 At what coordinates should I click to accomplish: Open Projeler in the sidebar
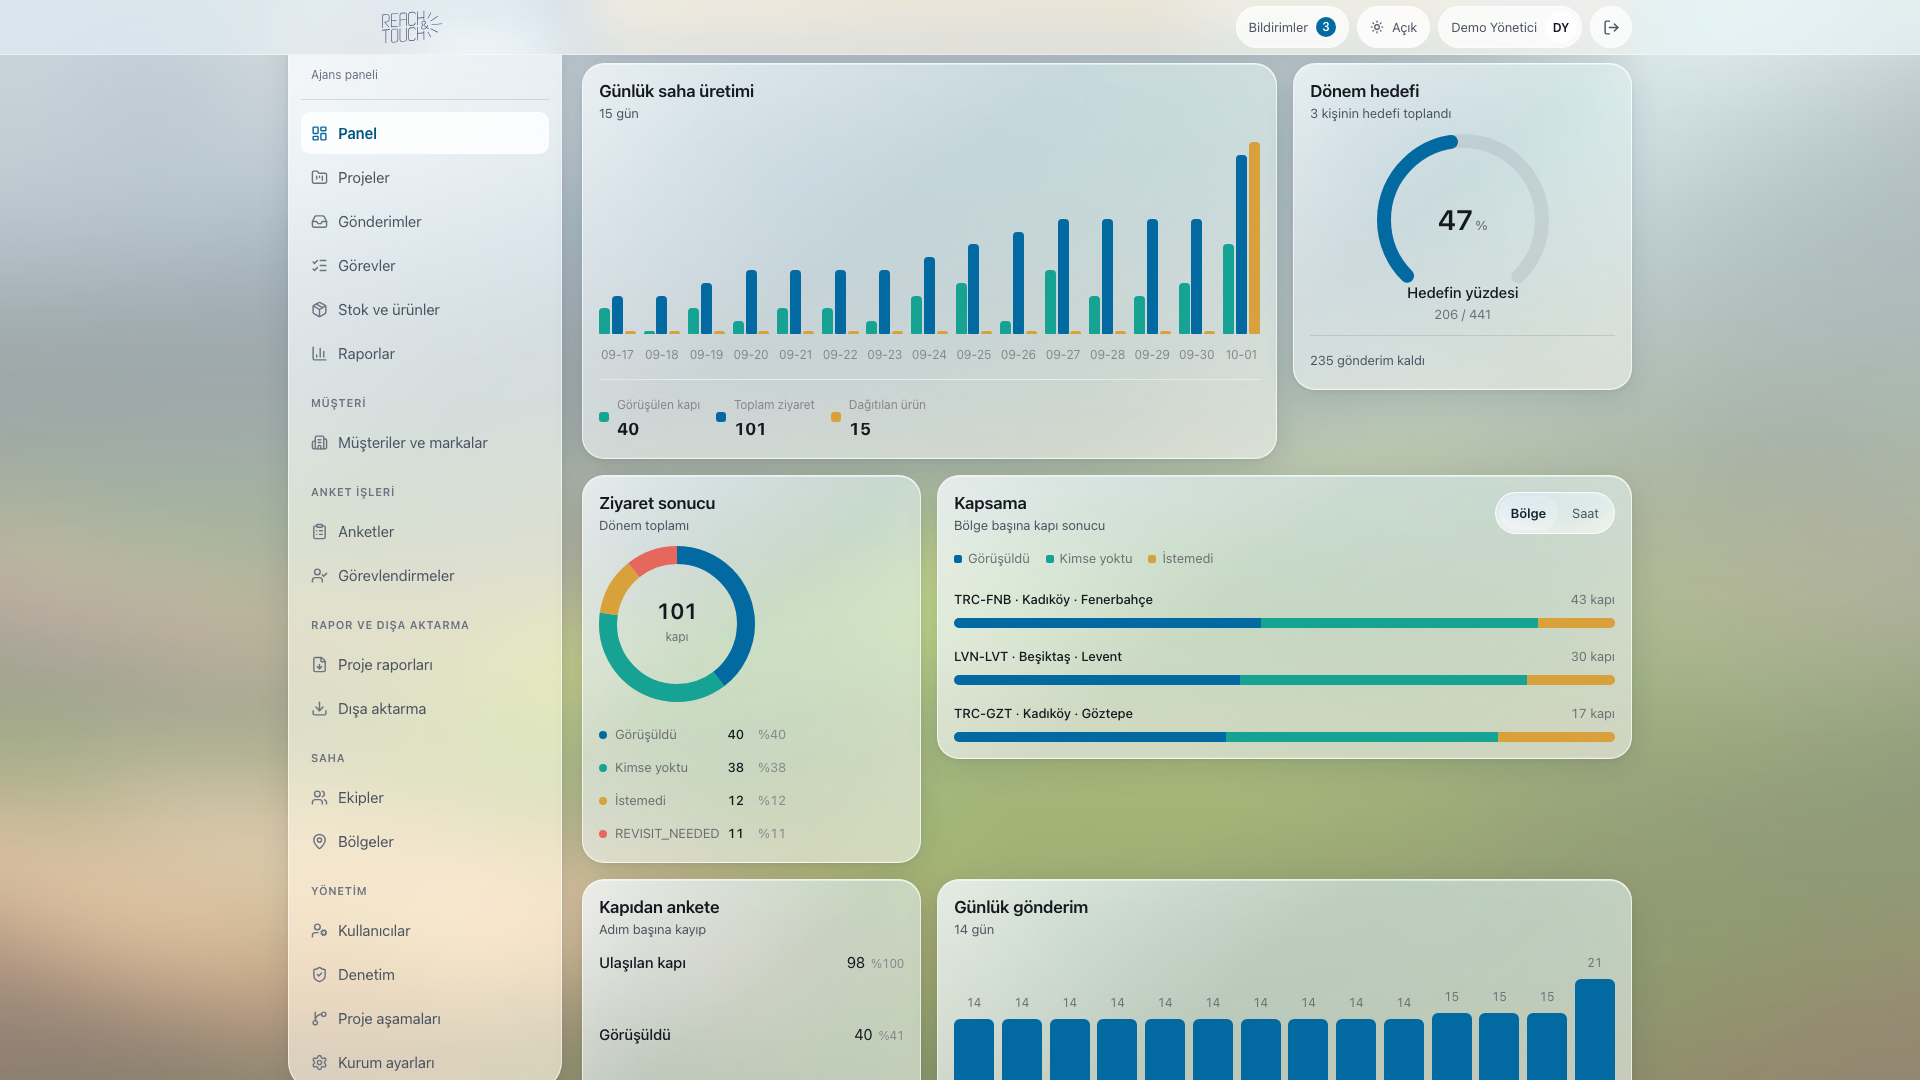coord(425,177)
